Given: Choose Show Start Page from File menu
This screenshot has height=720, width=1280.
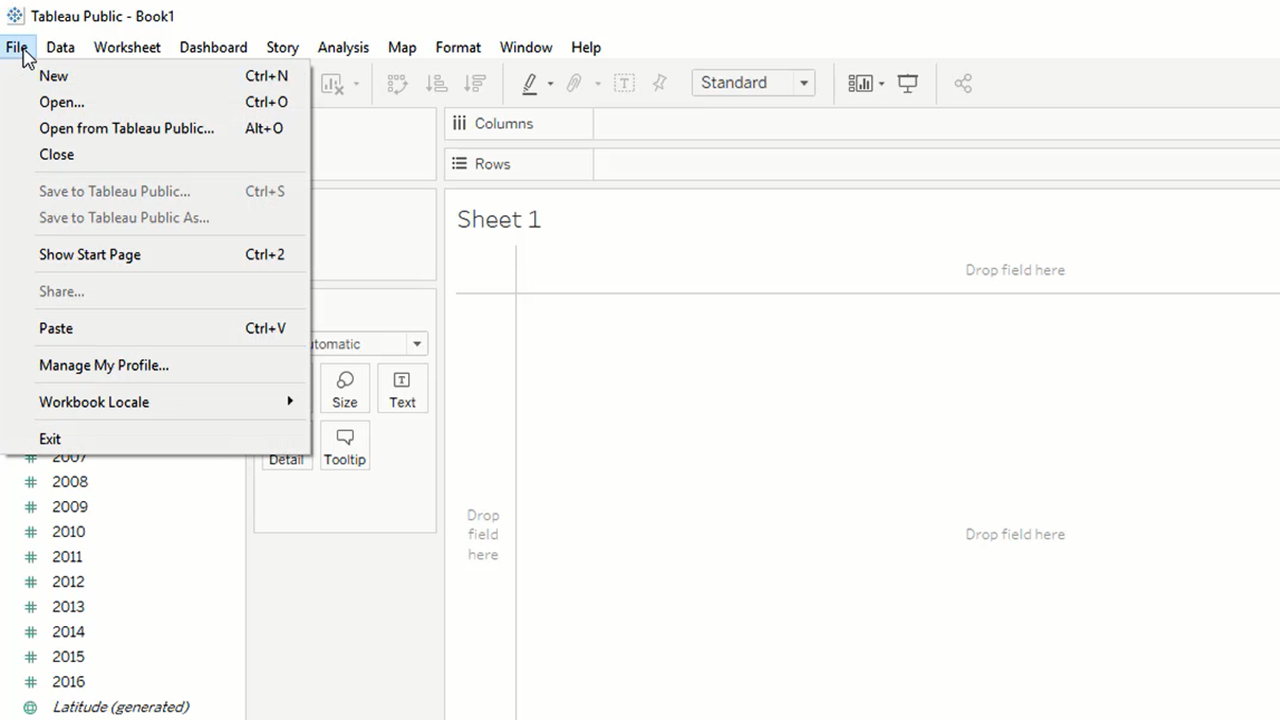Looking at the screenshot, I should (90, 254).
